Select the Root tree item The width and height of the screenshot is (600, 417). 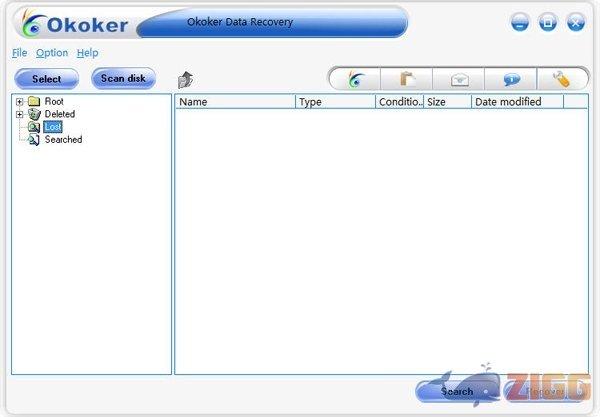pyautogui.click(x=54, y=101)
